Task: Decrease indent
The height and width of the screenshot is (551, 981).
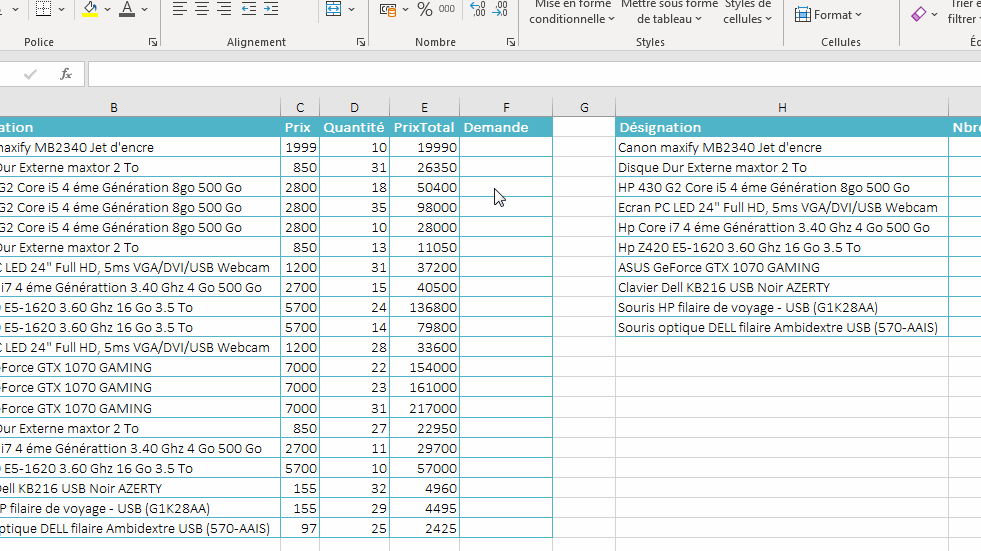Action: 248,9
